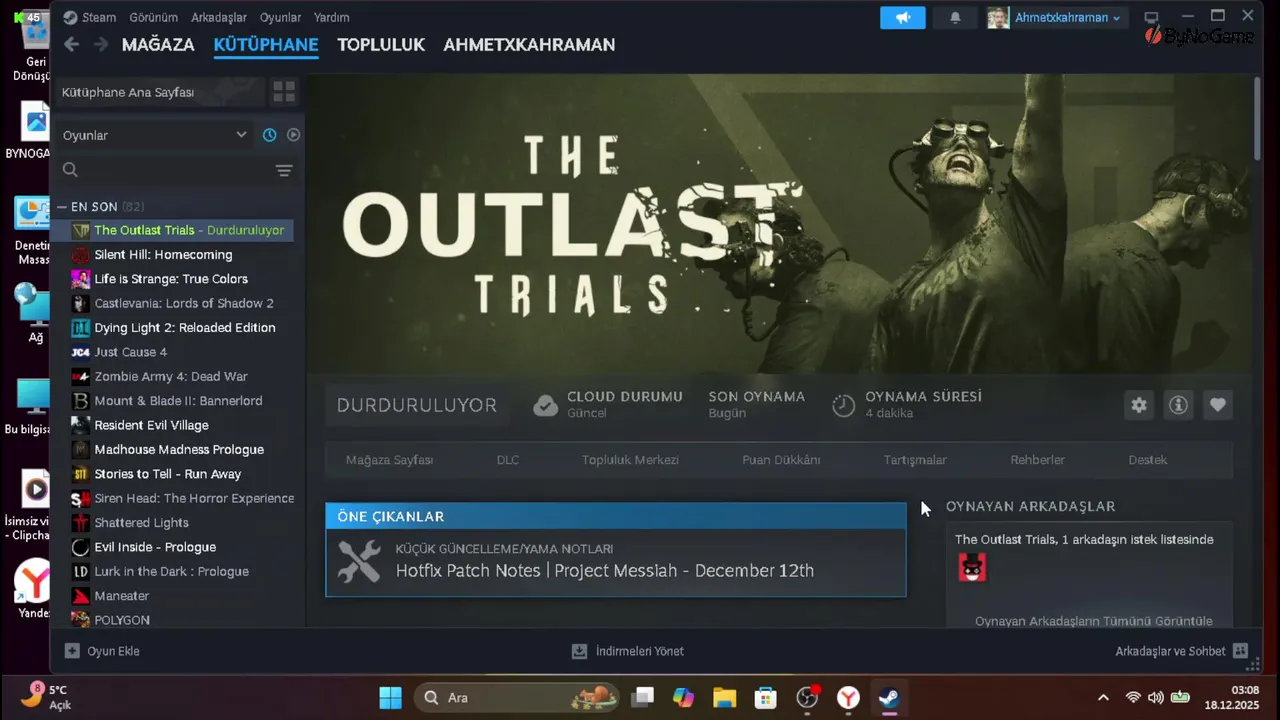Open game settings gear for Outlast Trials
Screen dimensions: 1280x720
pos(1139,405)
